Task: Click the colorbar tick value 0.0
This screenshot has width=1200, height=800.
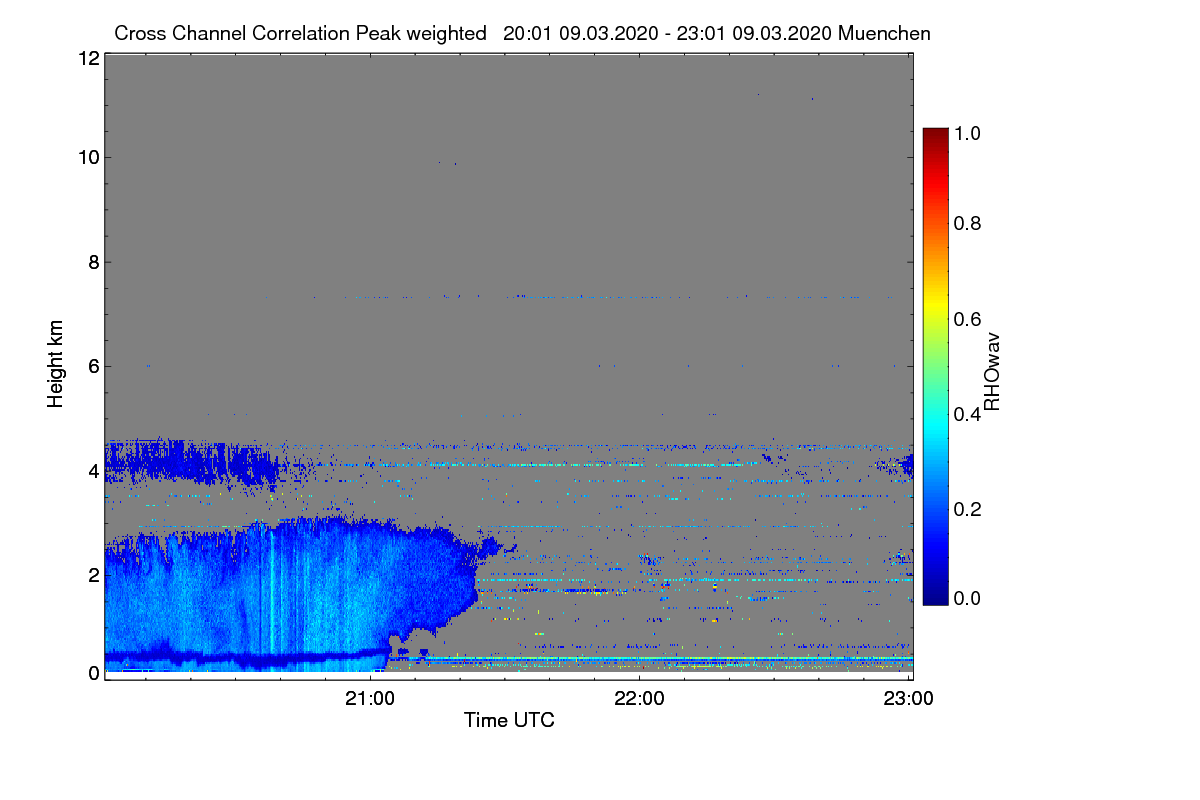Action: [x=966, y=598]
